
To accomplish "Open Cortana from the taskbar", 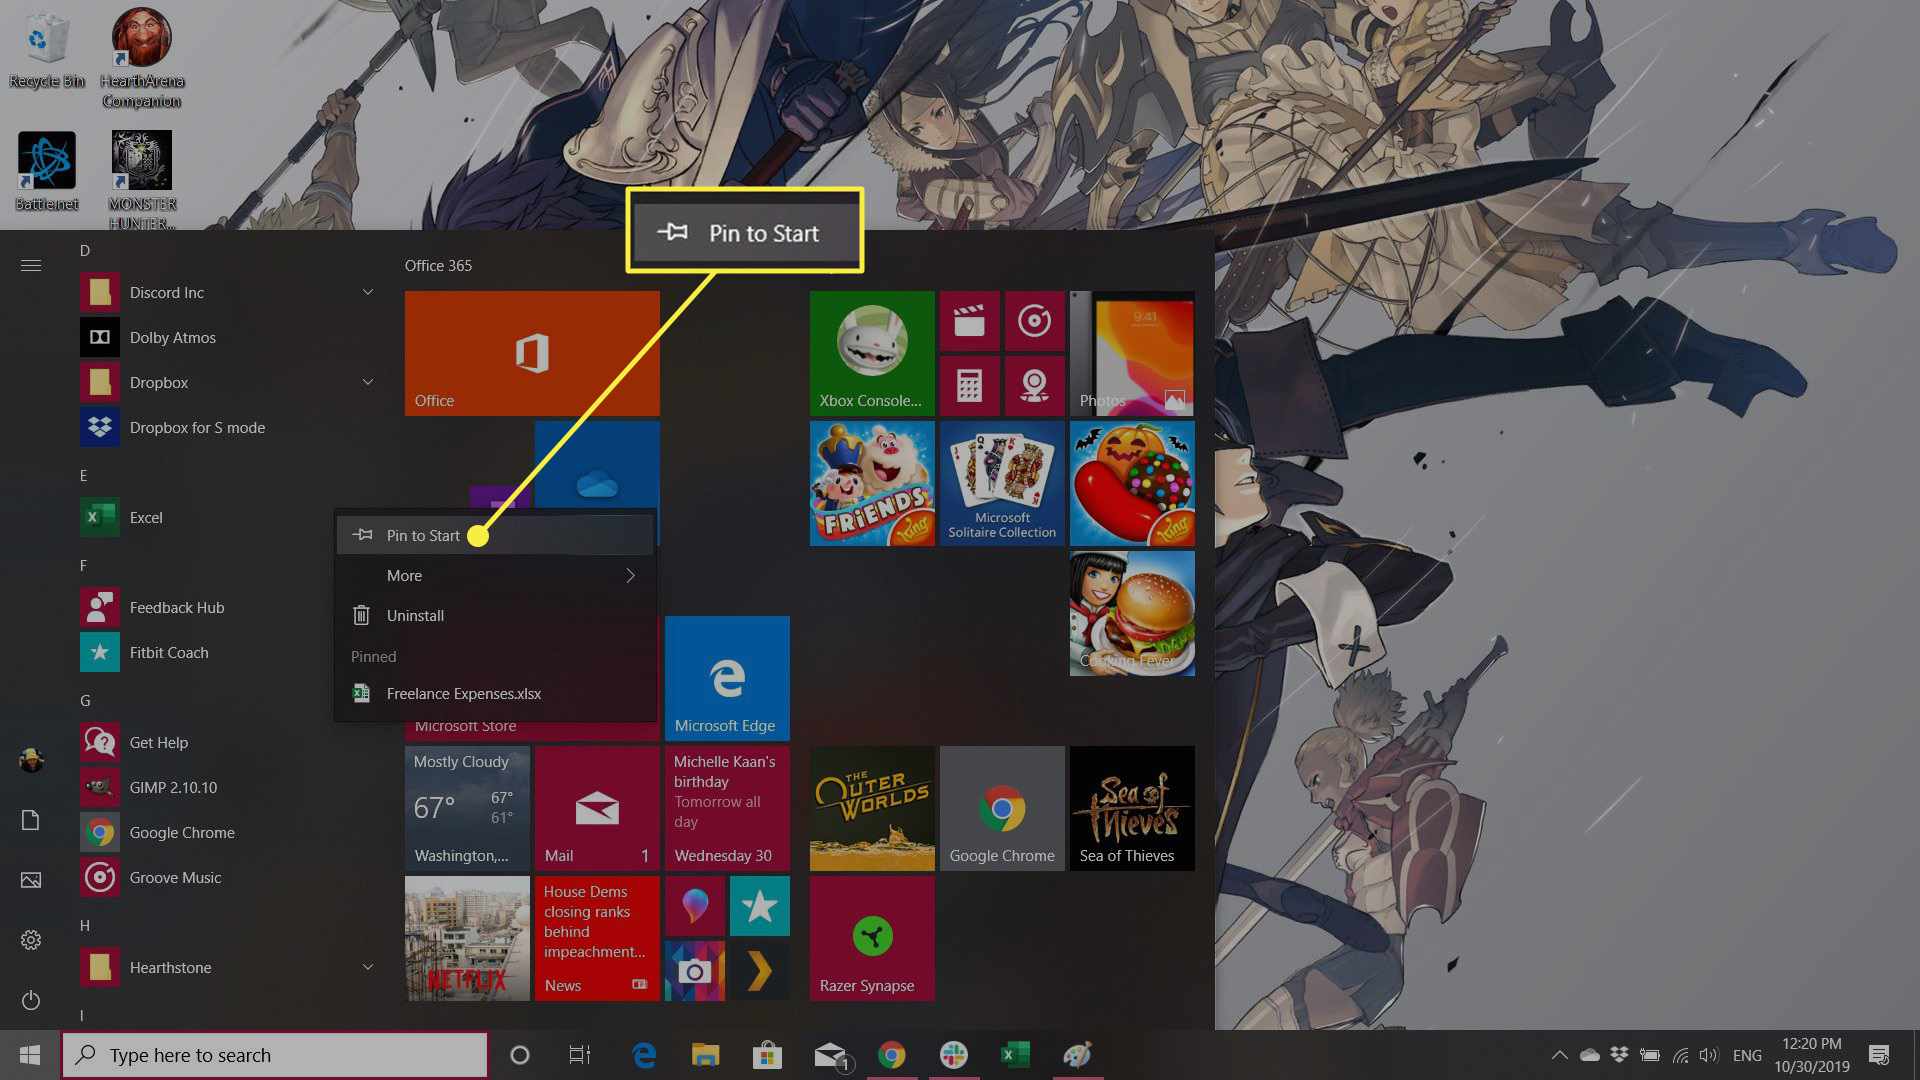I will (x=519, y=1055).
